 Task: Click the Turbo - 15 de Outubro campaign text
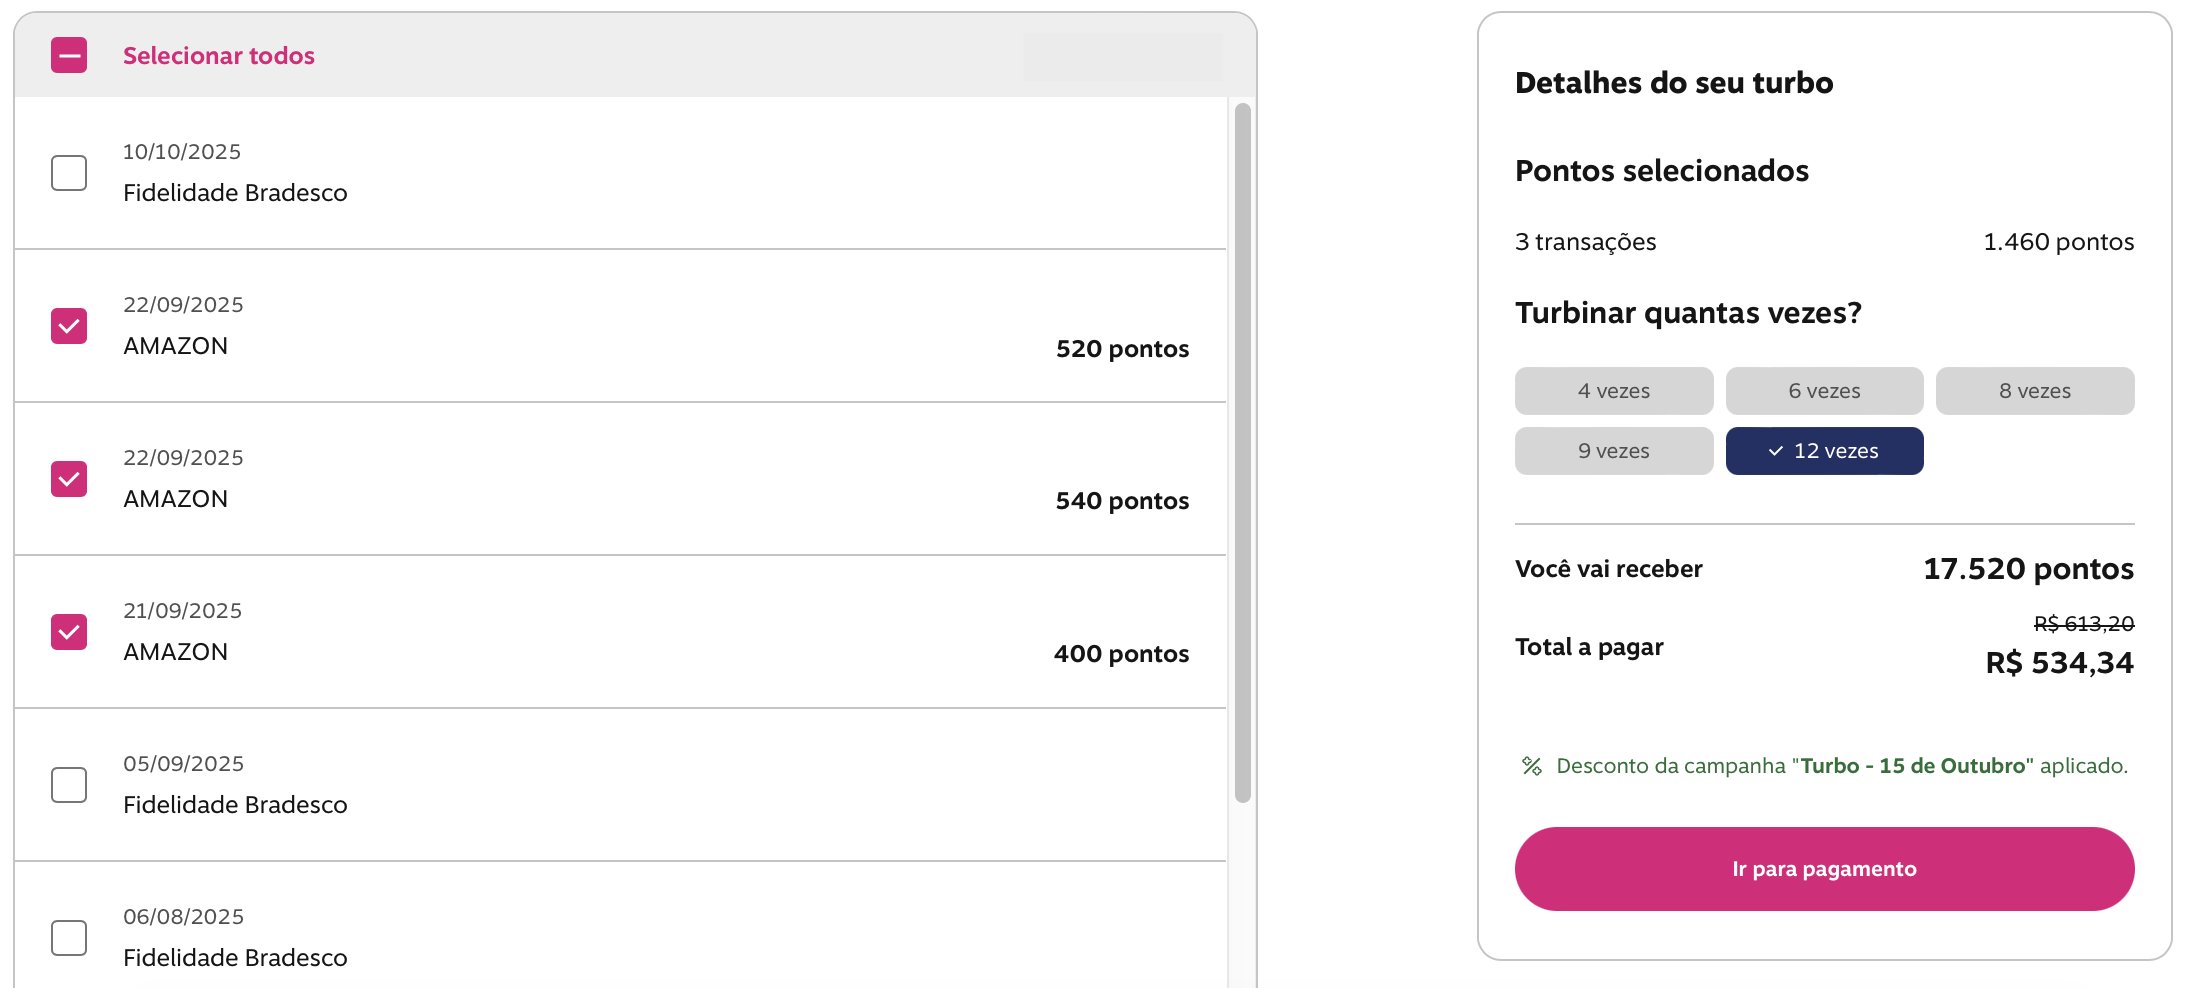(1912, 766)
